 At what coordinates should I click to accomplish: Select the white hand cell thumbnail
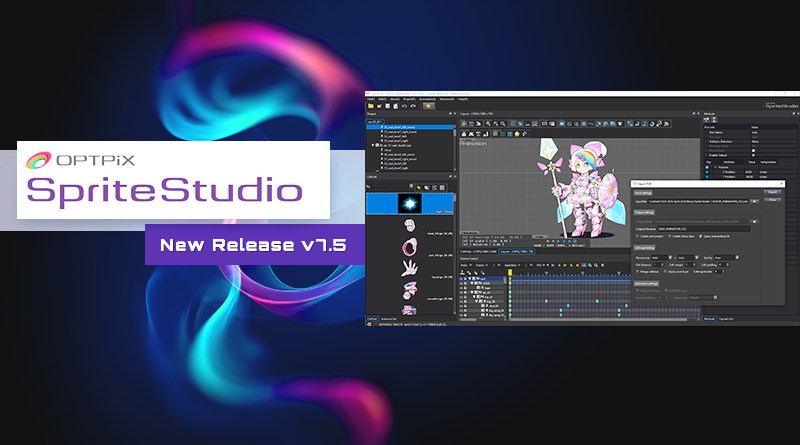[x=410, y=268]
